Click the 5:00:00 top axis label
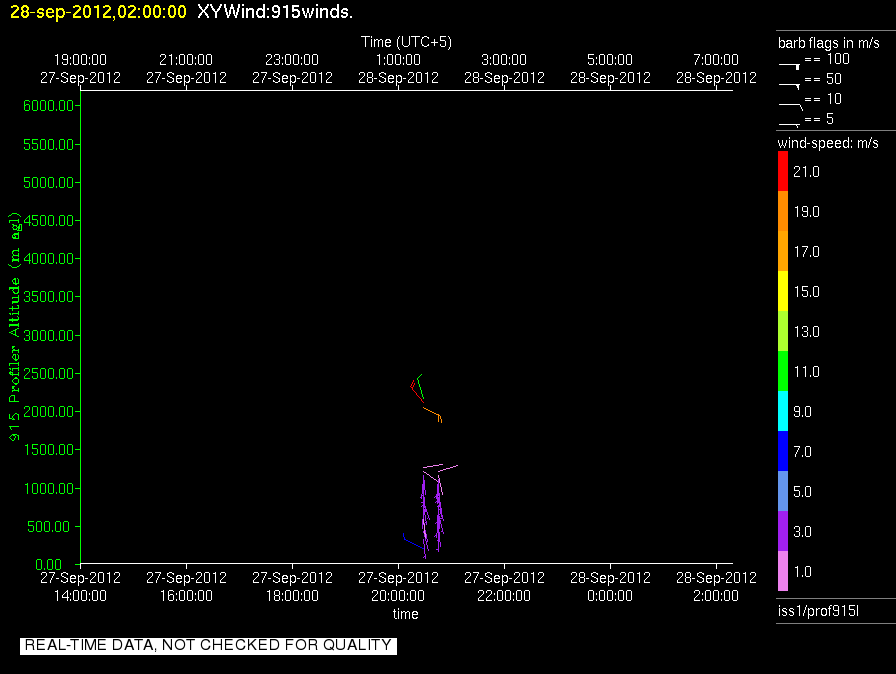896x674 pixels. [610, 59]
